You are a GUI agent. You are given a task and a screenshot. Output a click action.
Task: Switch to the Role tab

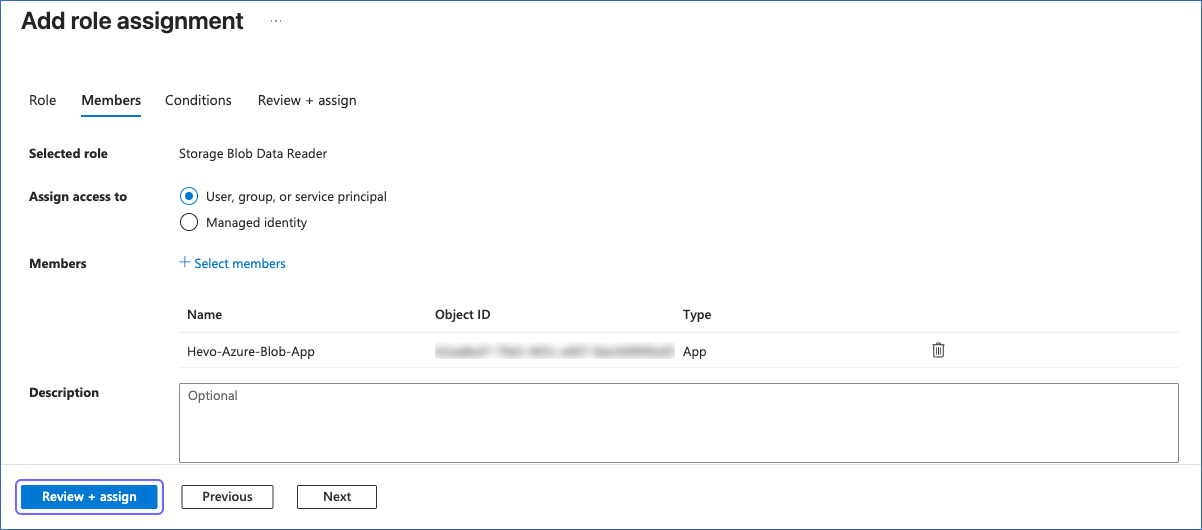click(x=43, y=100)
